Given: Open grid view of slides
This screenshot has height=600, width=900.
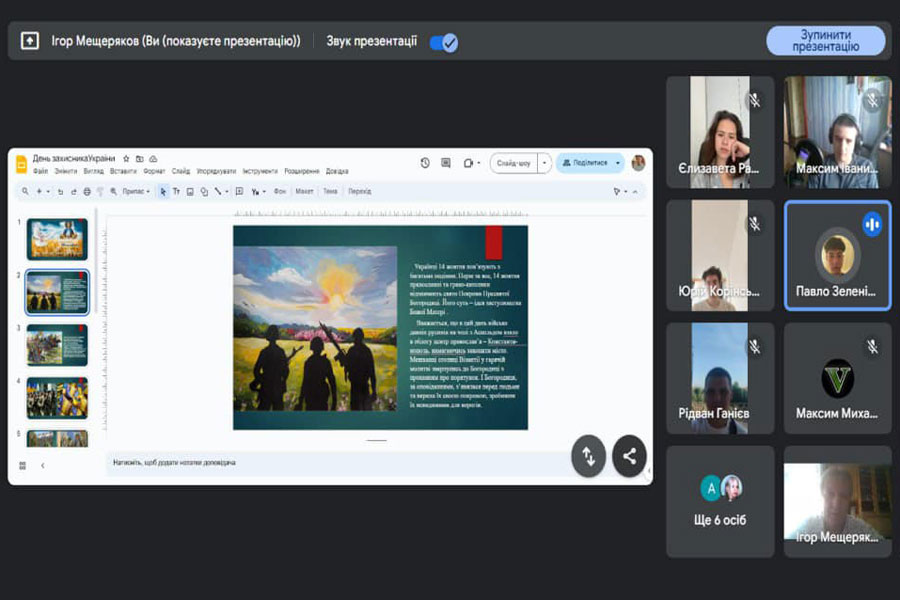Looking at the screenshot, I should 23,465.
